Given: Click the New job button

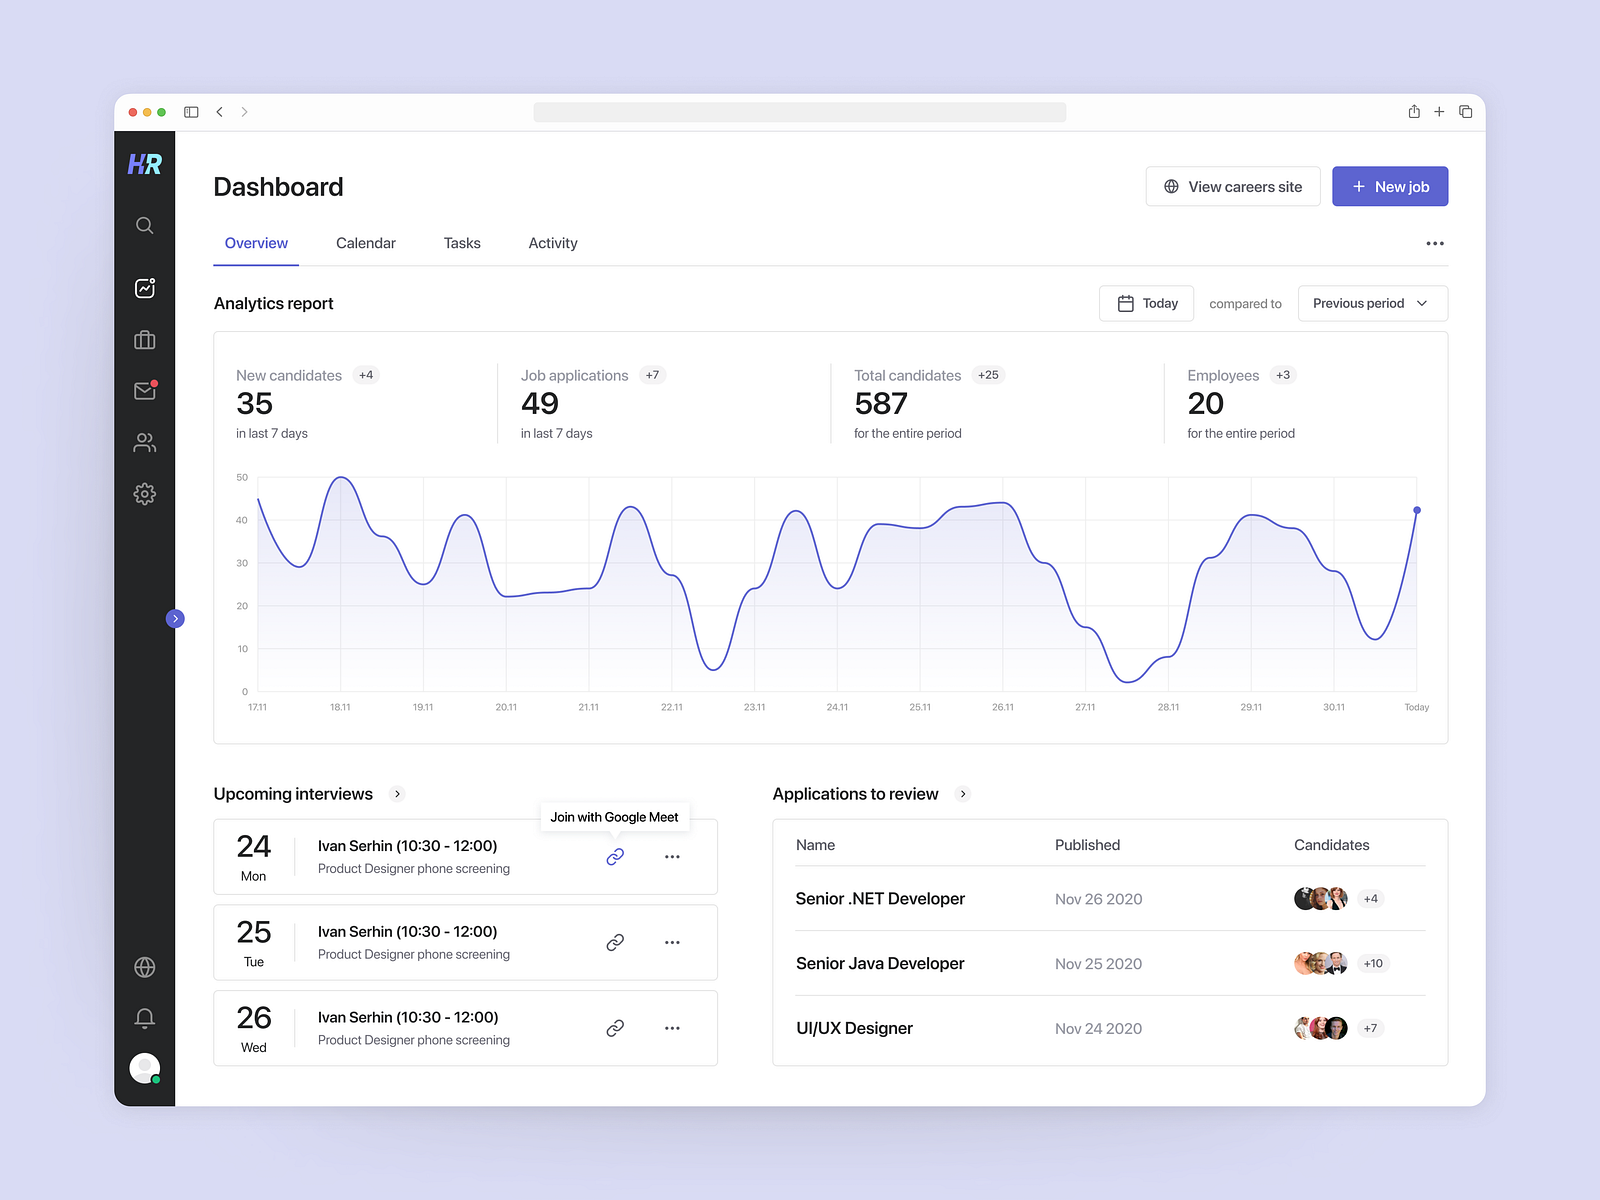Looking at the screenshot, I should coord(1390,186).
